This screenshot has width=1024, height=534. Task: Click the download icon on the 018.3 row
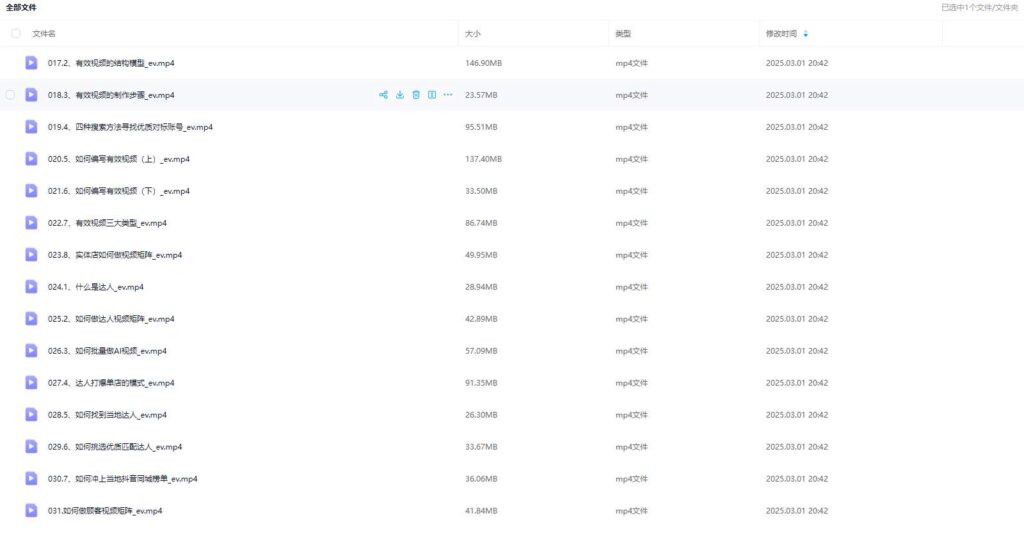[x=400, y=95]
